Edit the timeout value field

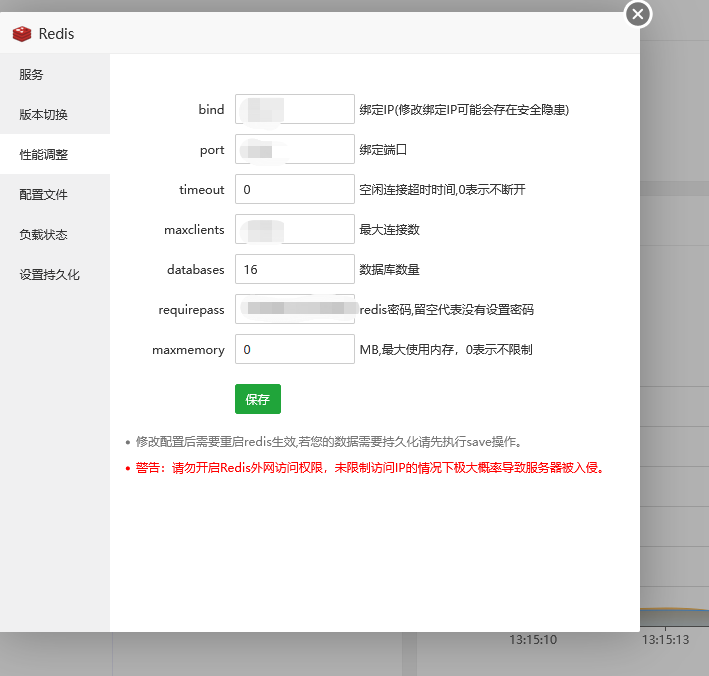coord(295,189)
